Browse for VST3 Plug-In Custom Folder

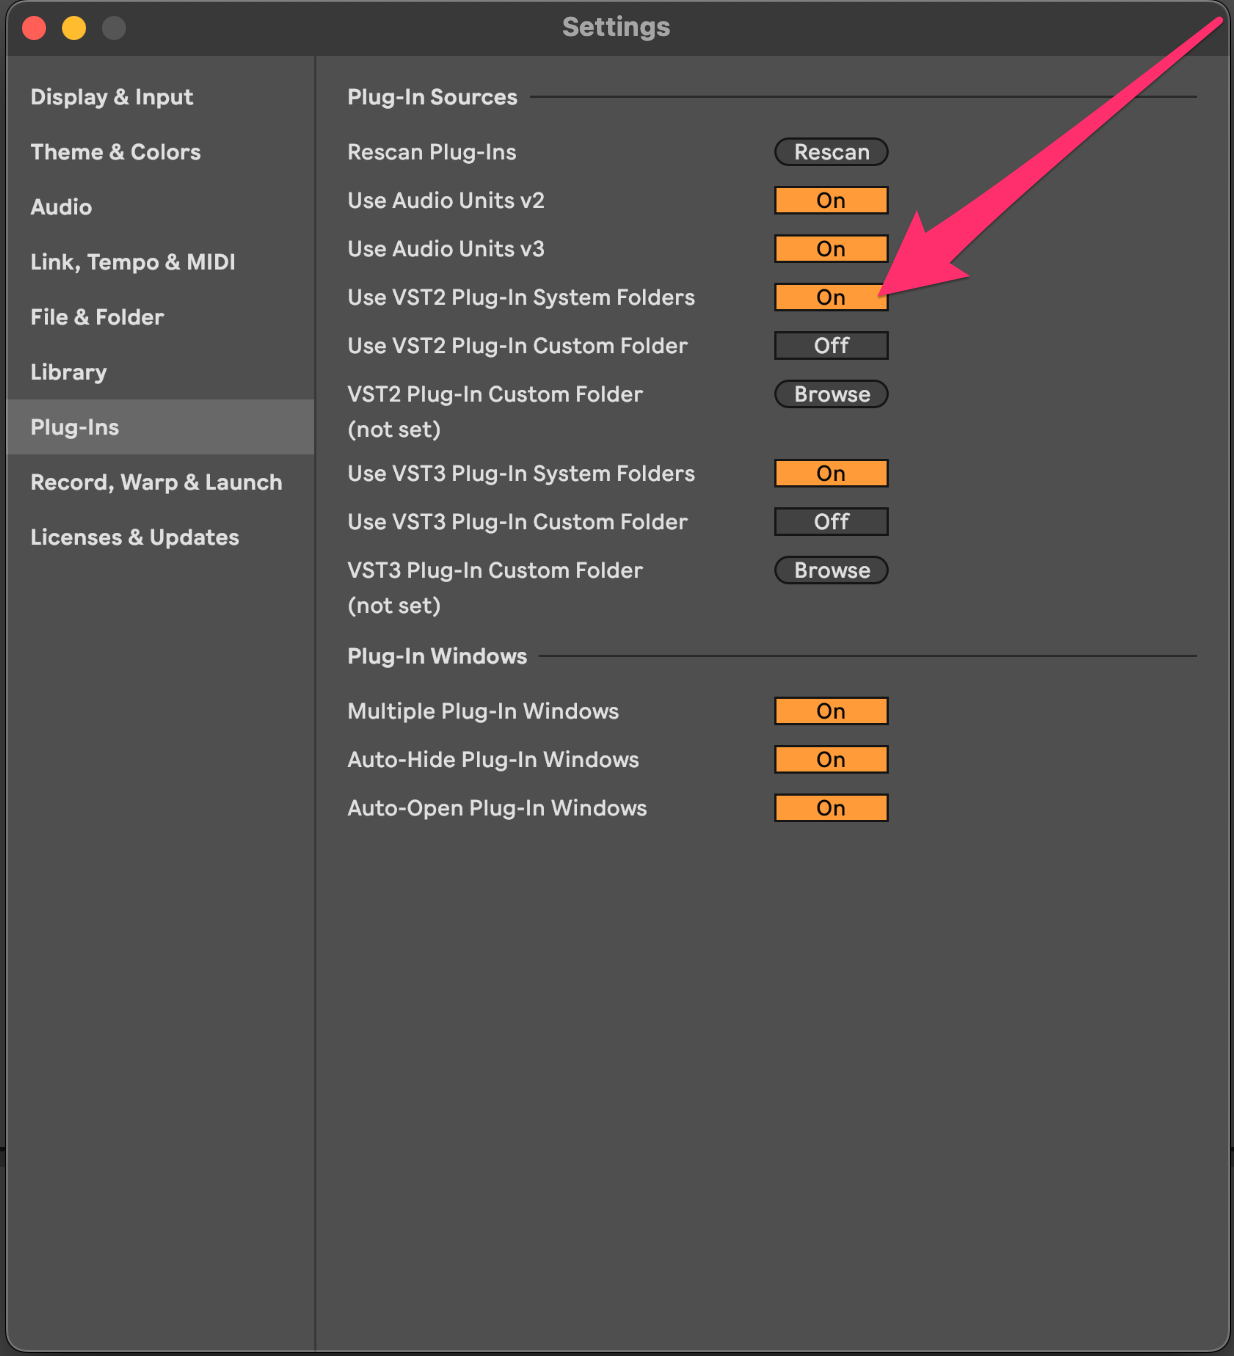pos(831,570)
